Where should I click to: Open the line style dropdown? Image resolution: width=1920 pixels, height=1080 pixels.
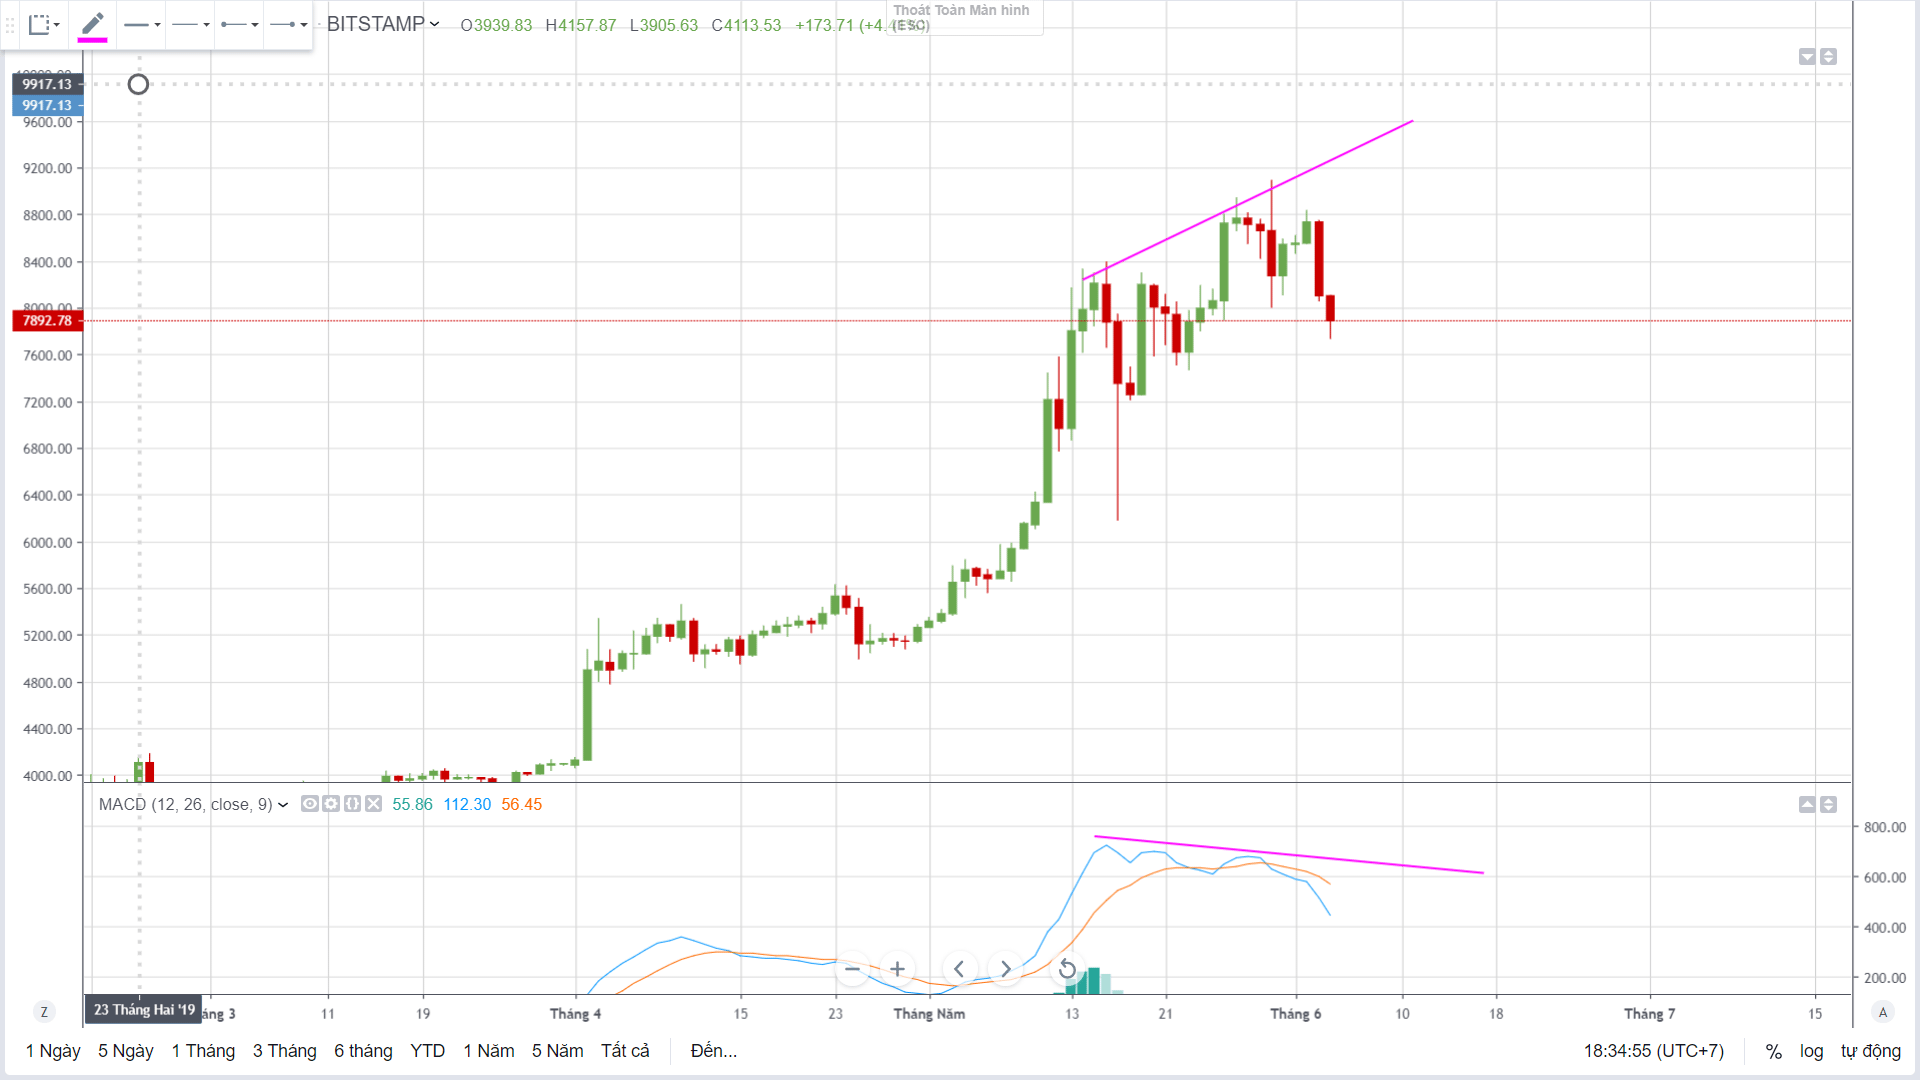pyautogui.click(x=190, y=24)
